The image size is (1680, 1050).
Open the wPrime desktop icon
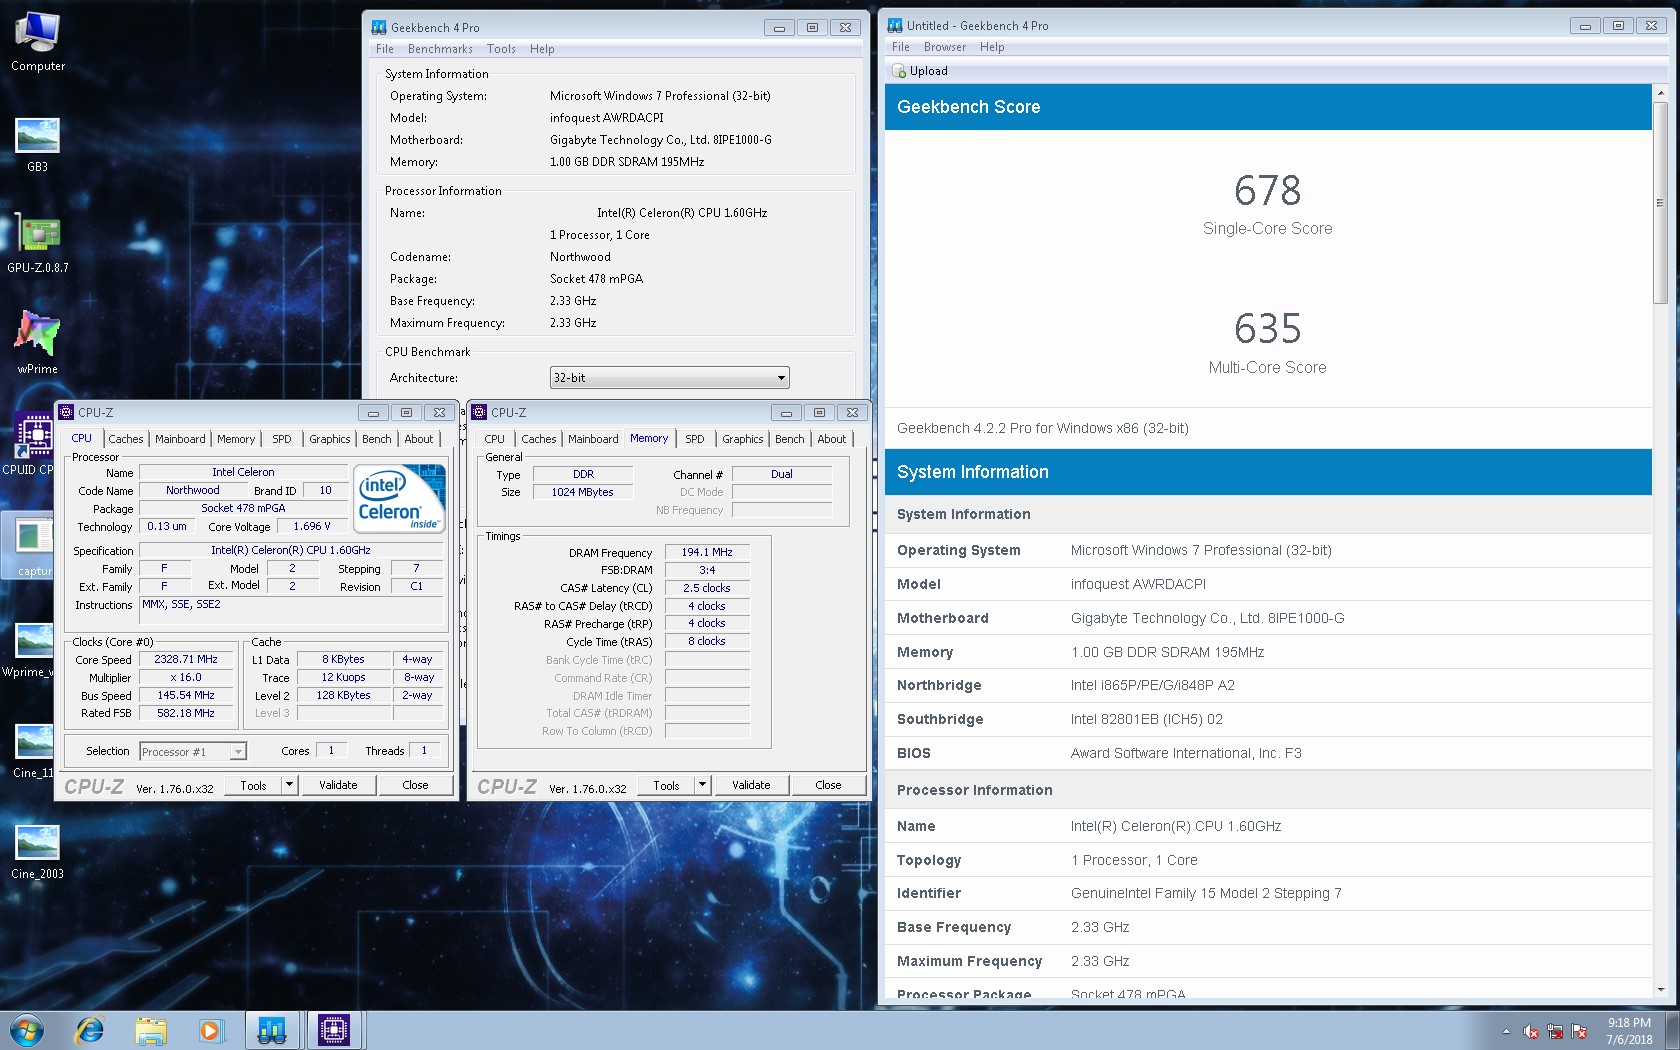click(37, 342)
